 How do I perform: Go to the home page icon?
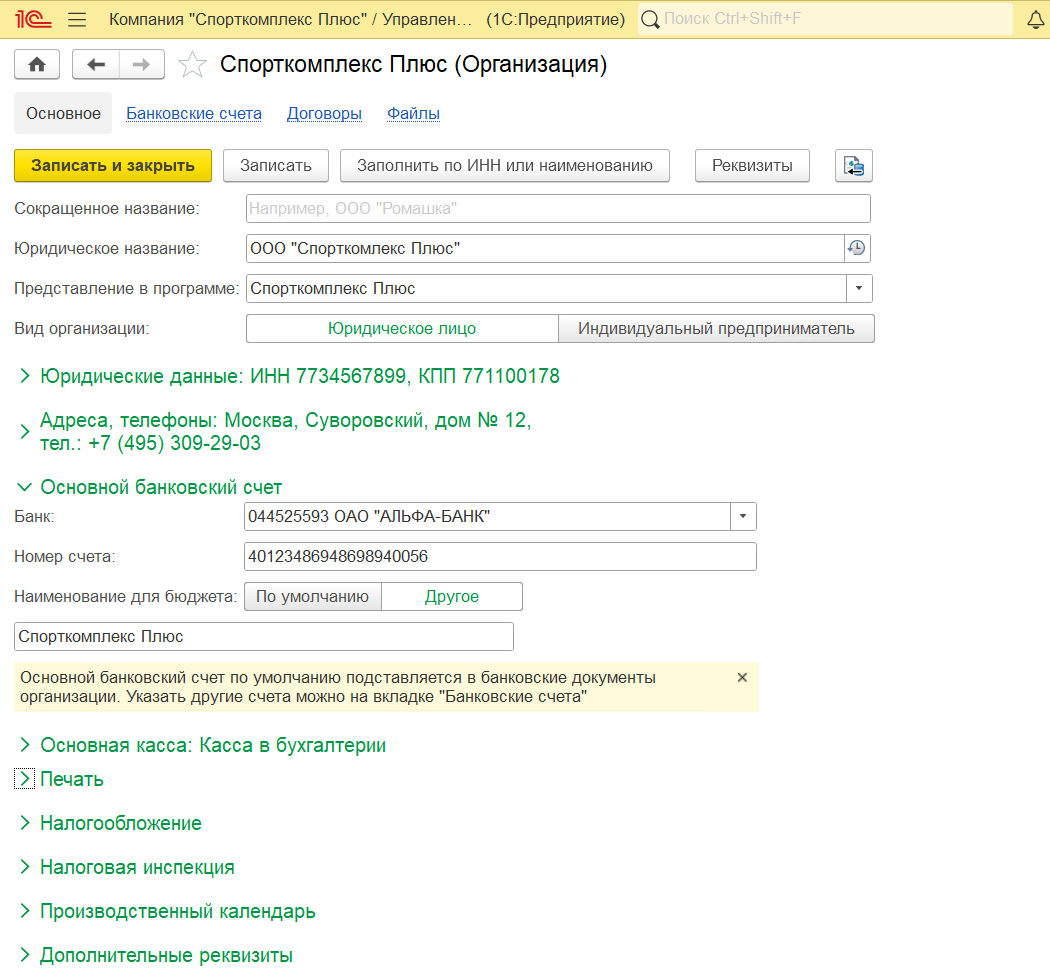tap(37, 64)
